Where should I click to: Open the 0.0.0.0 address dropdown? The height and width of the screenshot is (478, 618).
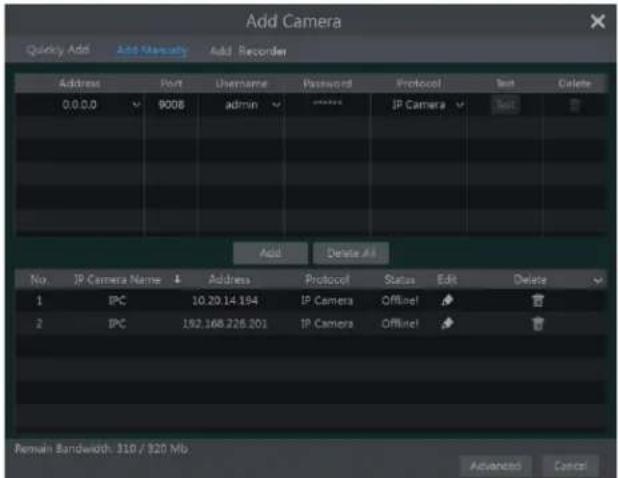point(136,105)
